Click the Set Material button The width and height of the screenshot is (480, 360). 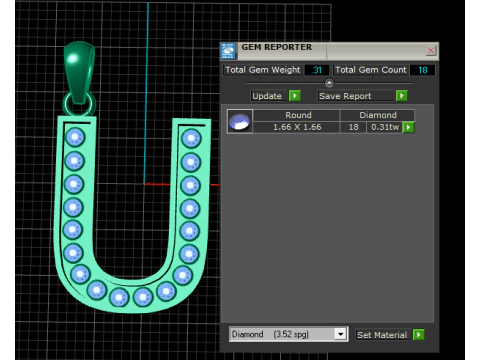click(x=383, y=335)
